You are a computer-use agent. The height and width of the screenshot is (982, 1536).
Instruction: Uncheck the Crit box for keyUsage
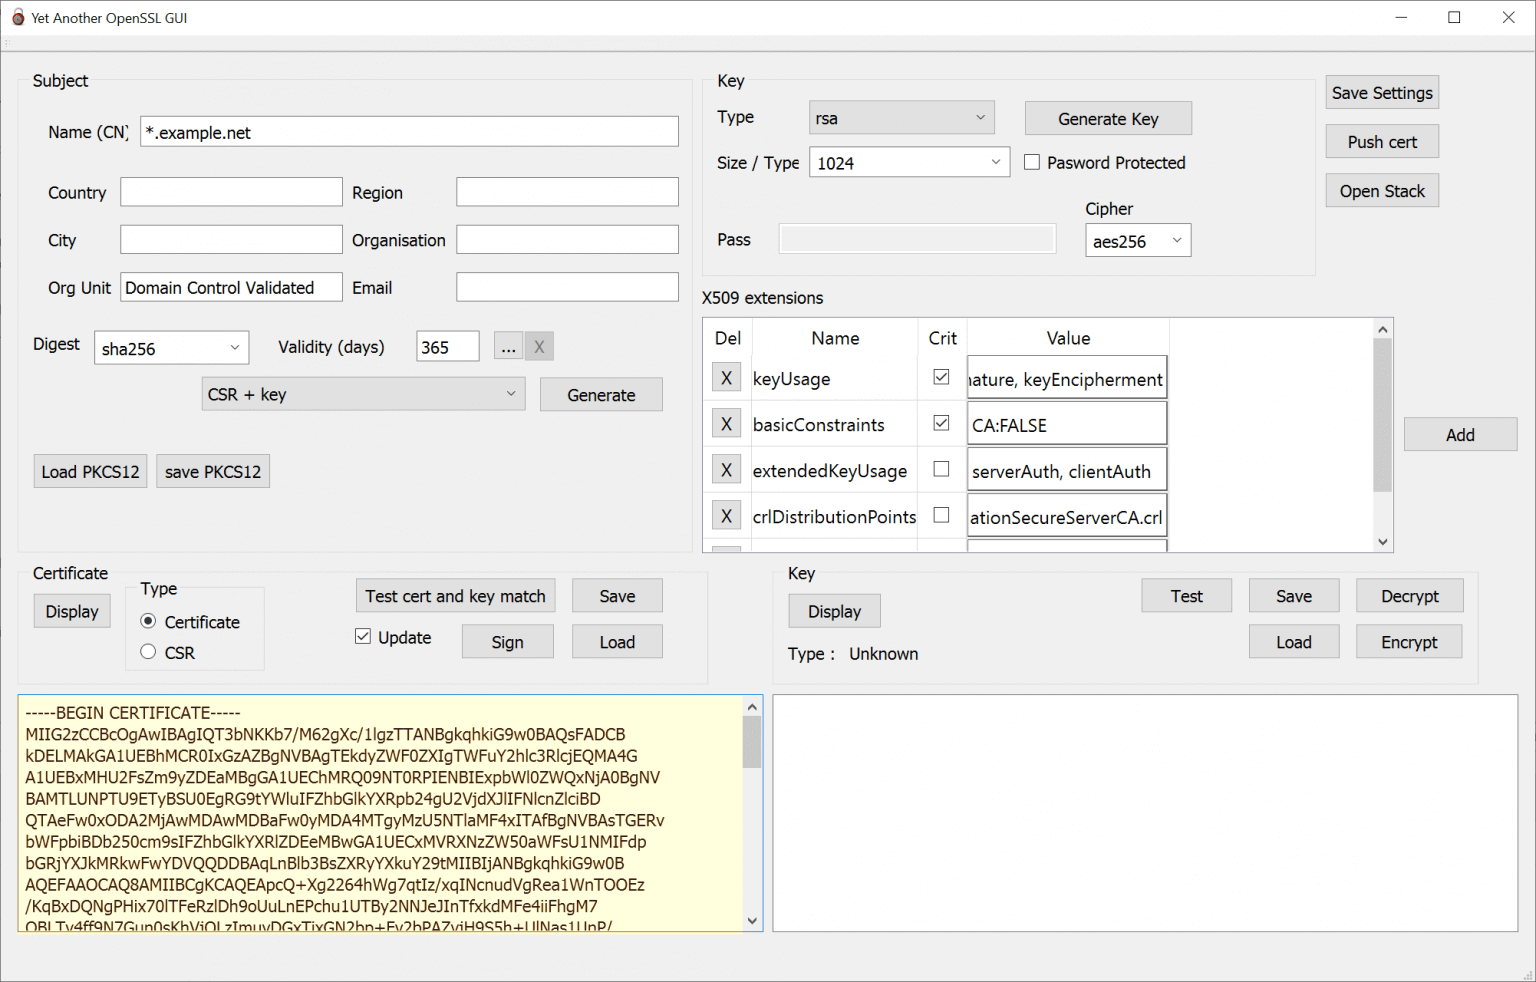click(941, 377)
